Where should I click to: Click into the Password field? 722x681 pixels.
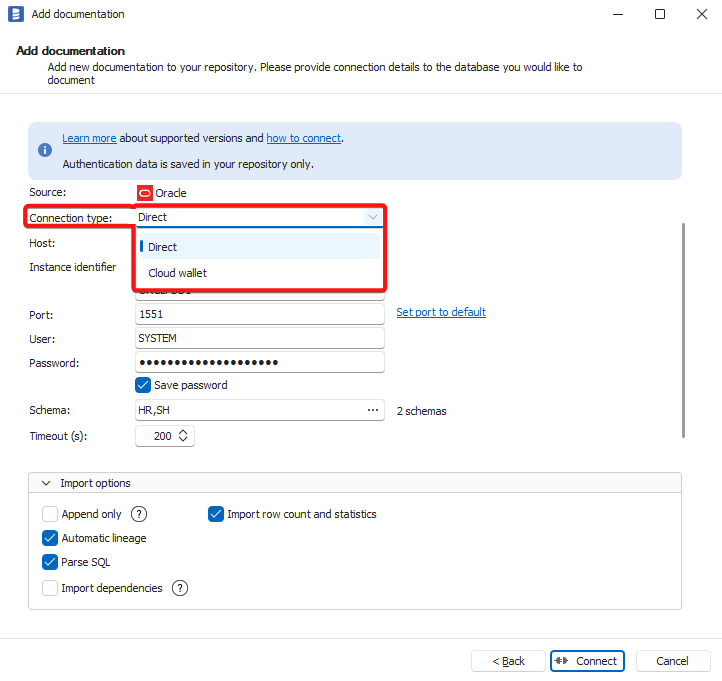(260, 362)
